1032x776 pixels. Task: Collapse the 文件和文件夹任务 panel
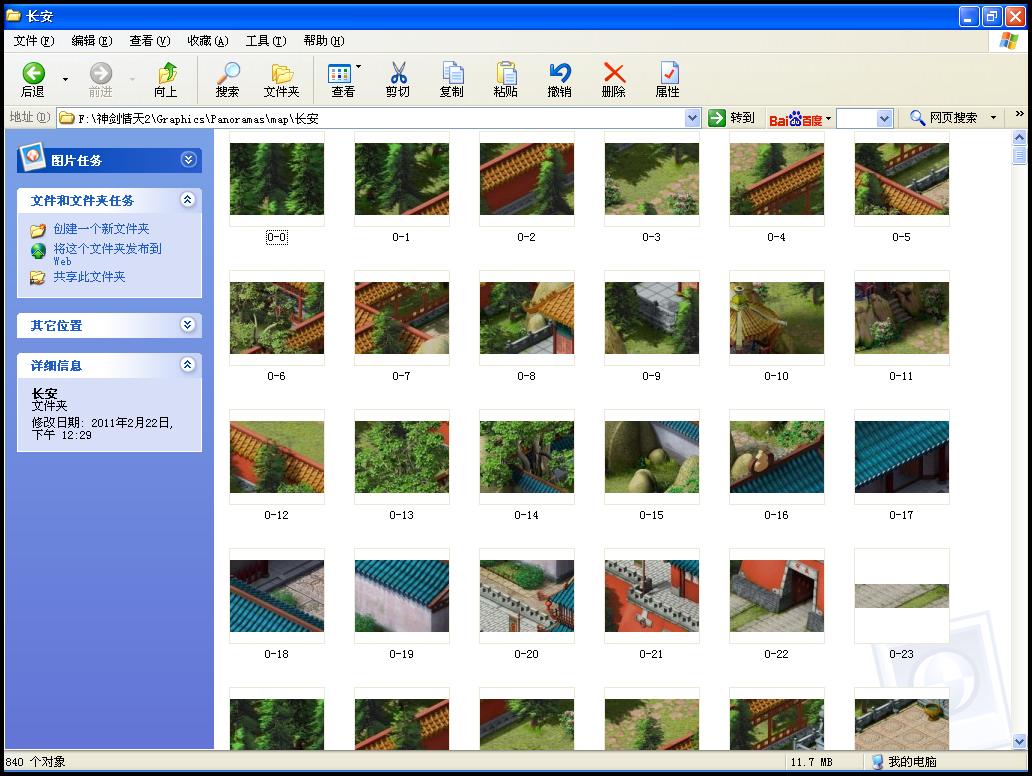point(188,199)
